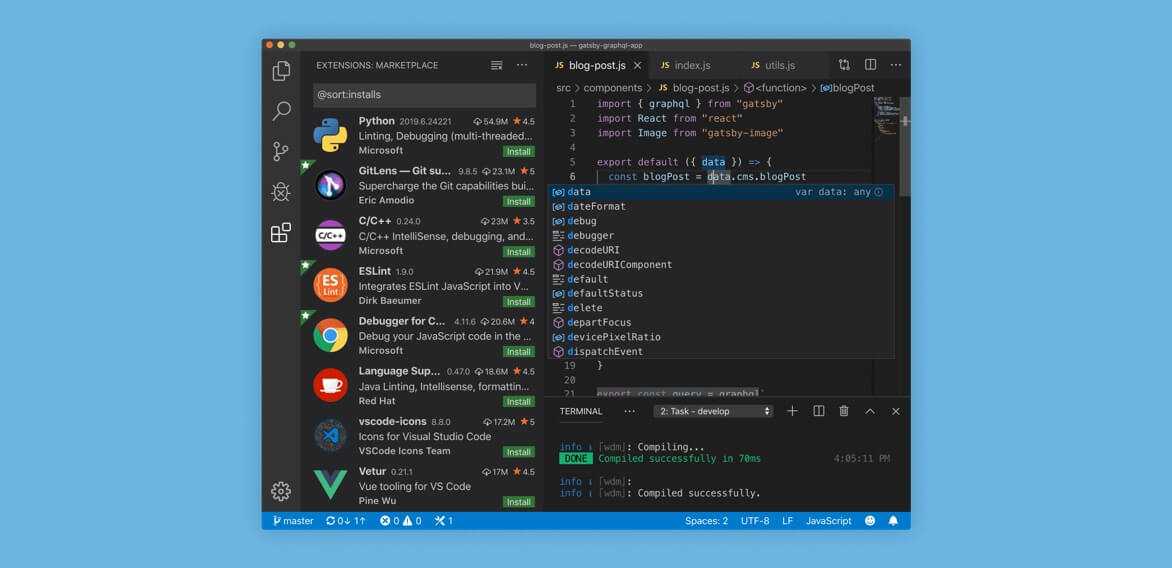Click the extension search input field
The width and height of the screenshot is (1172, 568).
(x=425, y=95)
